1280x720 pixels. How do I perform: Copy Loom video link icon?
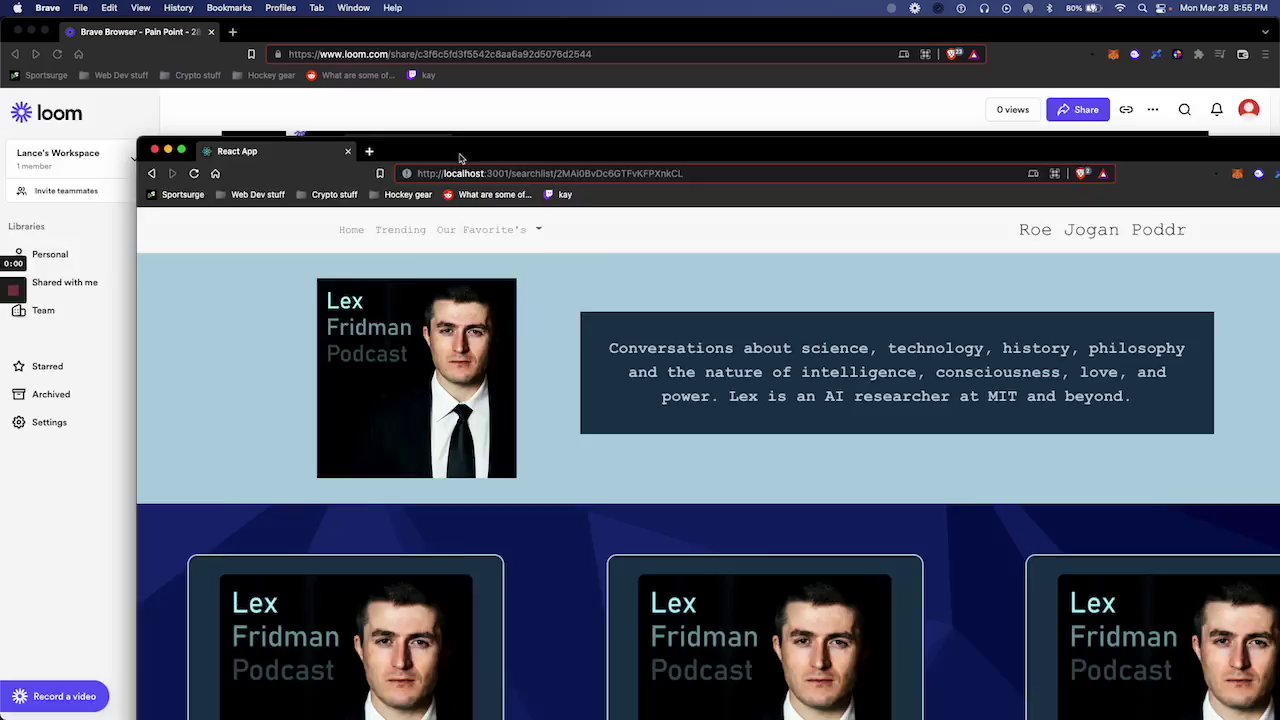pyautogui.click(x=1126, y=110)
